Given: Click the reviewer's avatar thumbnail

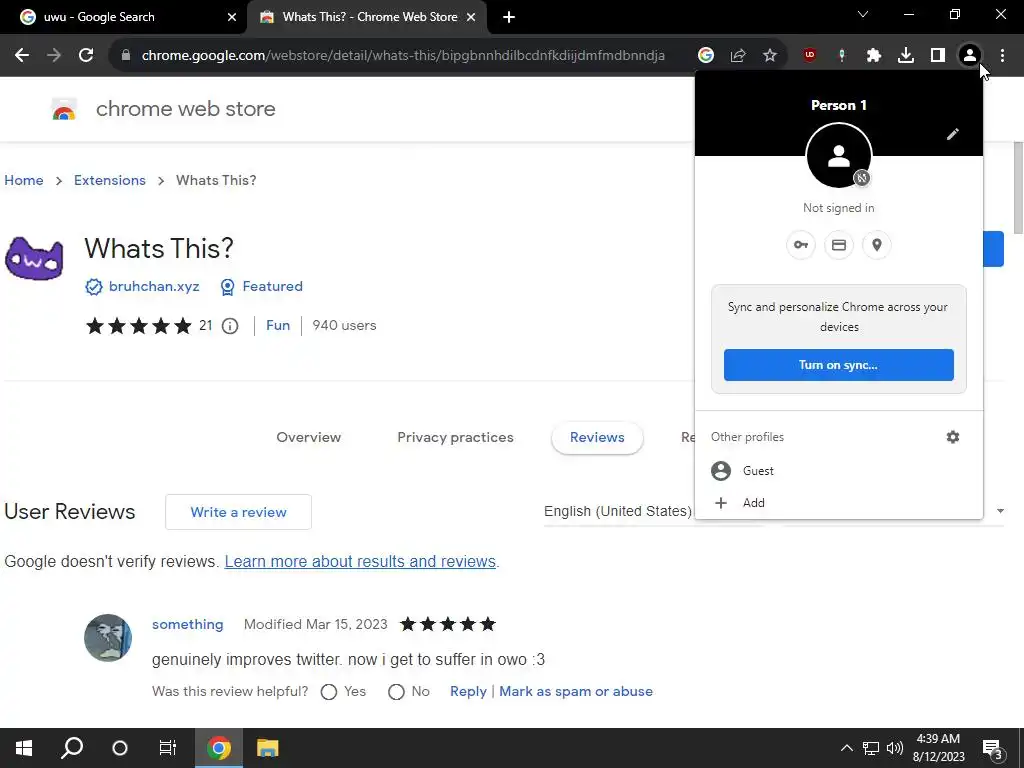Looking at the screenshot, I should [108, 638].
